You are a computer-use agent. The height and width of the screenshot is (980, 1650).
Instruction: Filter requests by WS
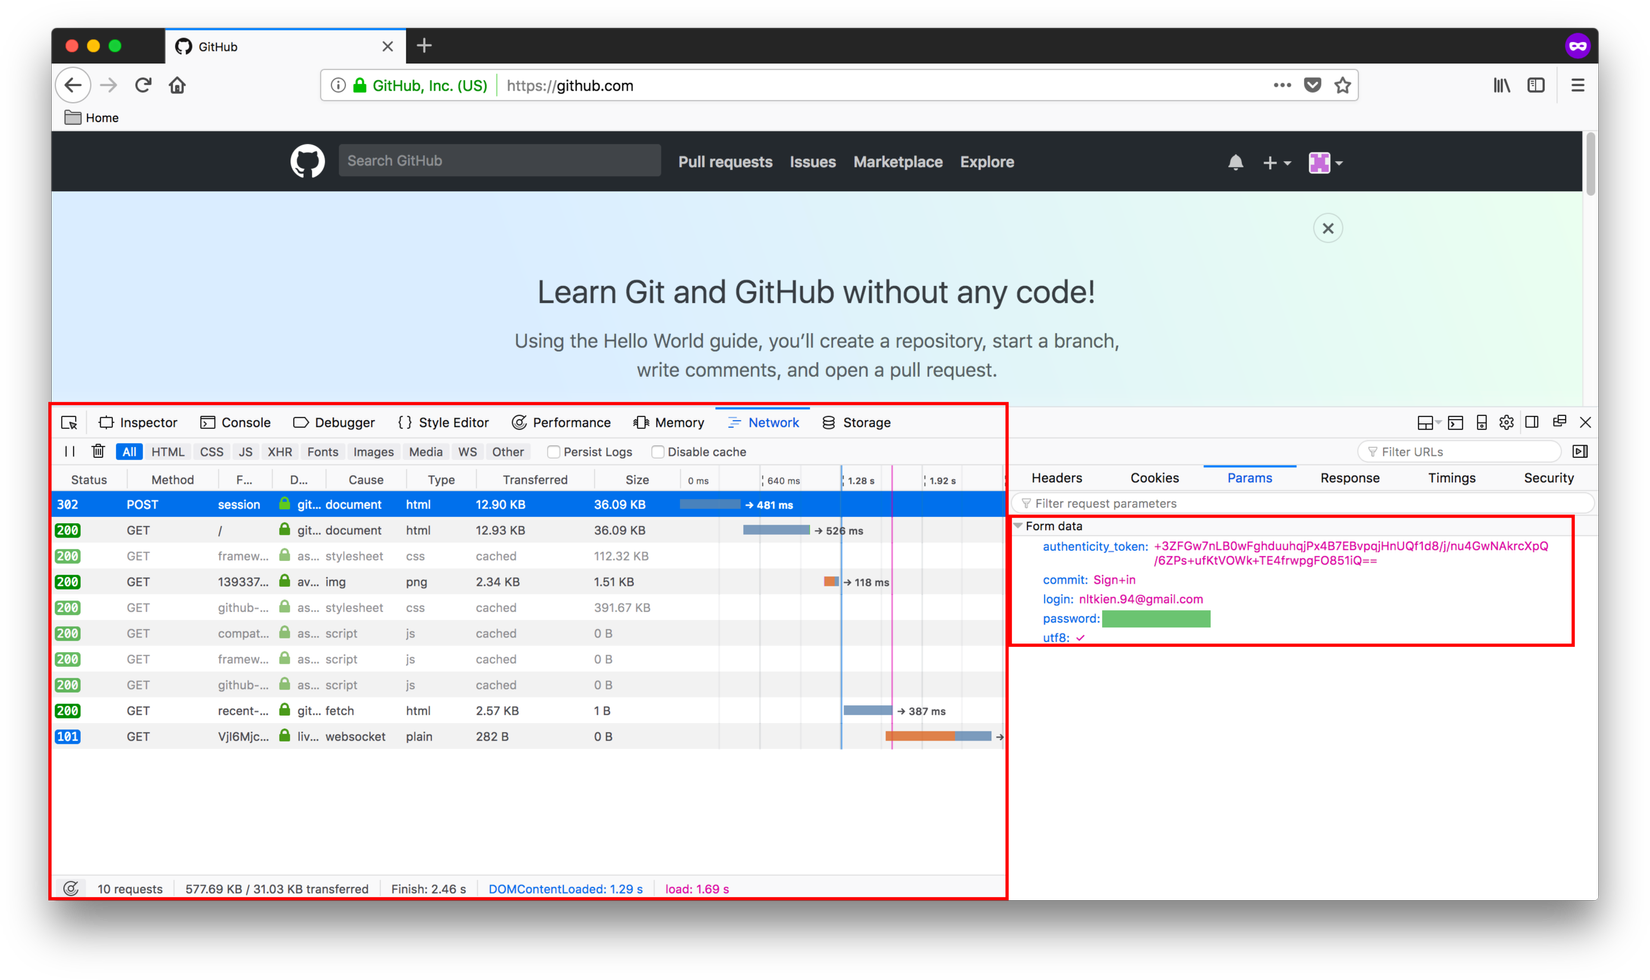coord(467,452)
